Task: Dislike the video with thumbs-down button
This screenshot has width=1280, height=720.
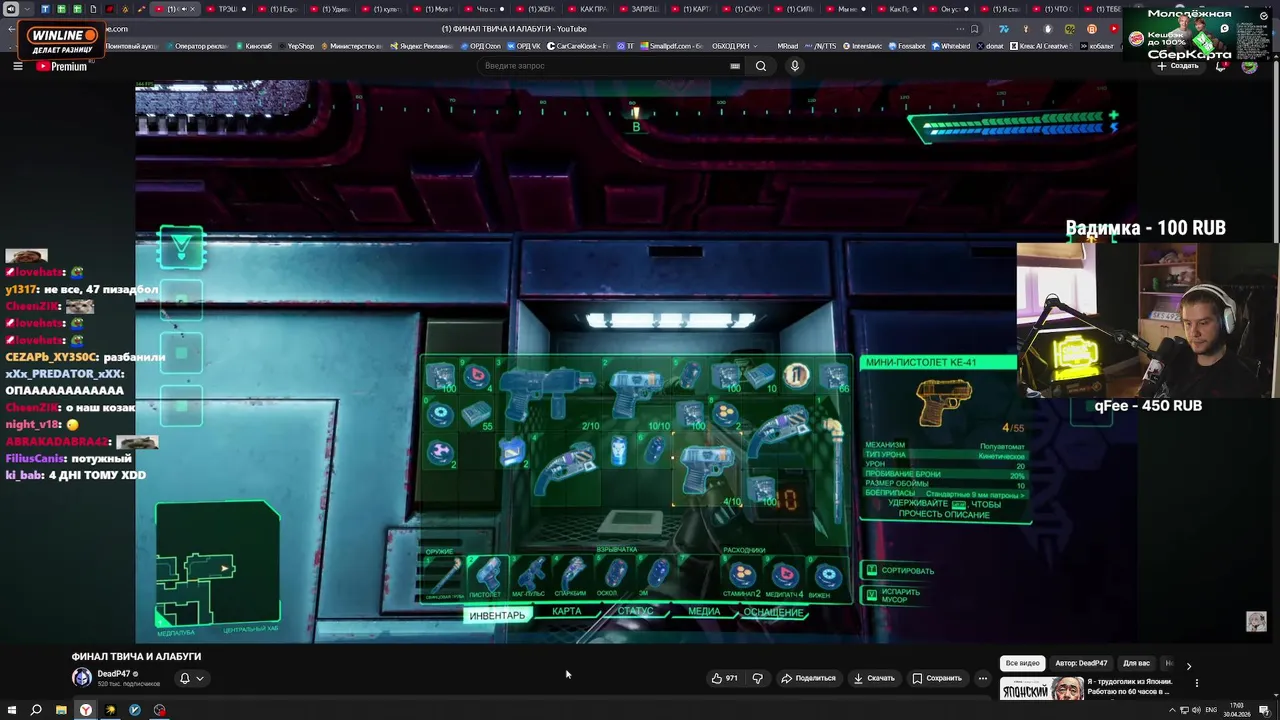Action: [757, 678]
